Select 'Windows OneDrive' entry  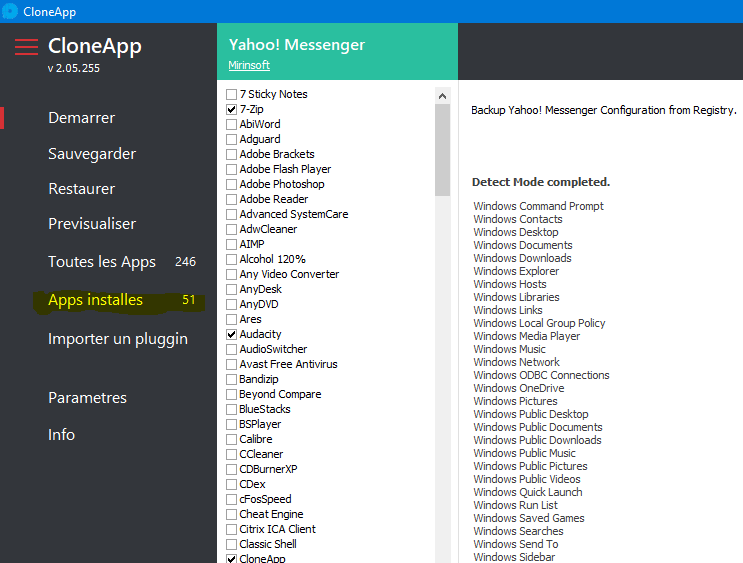click(x=518, y=388)
